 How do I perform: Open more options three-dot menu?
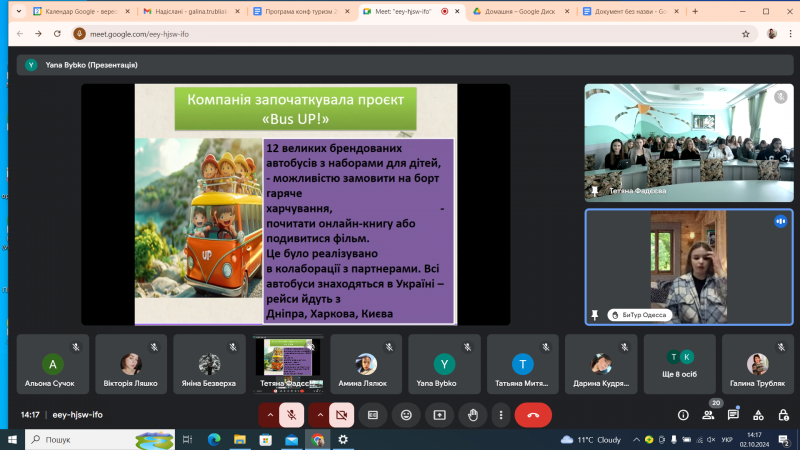click(501, 415)
